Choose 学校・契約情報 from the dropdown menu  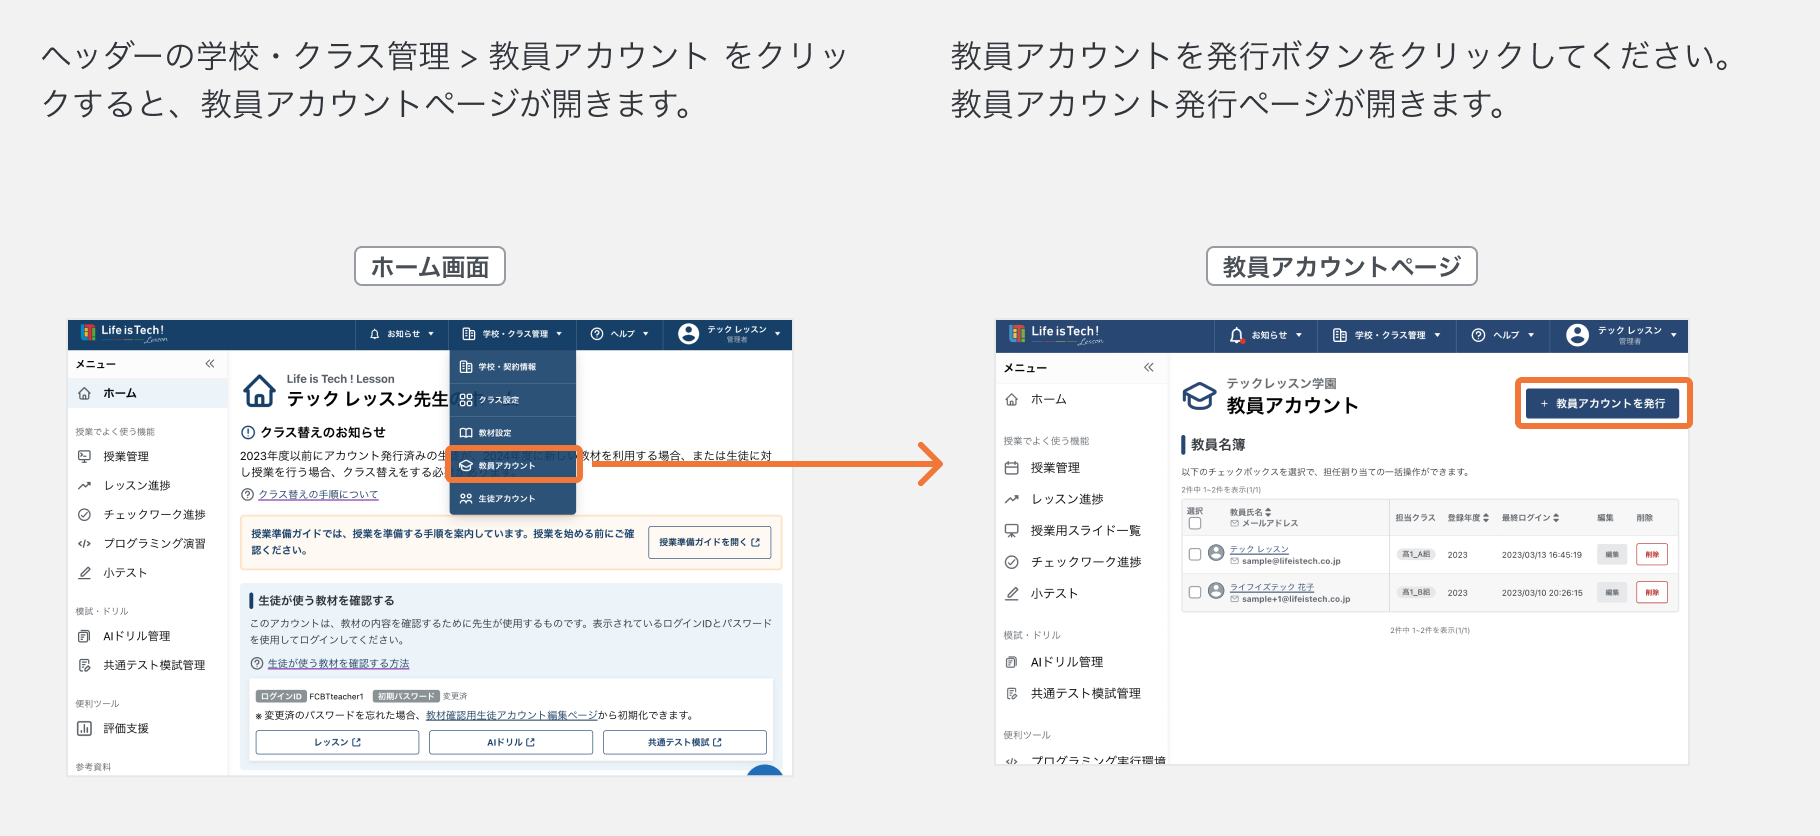pyautogui.click(x=513, y=367)
